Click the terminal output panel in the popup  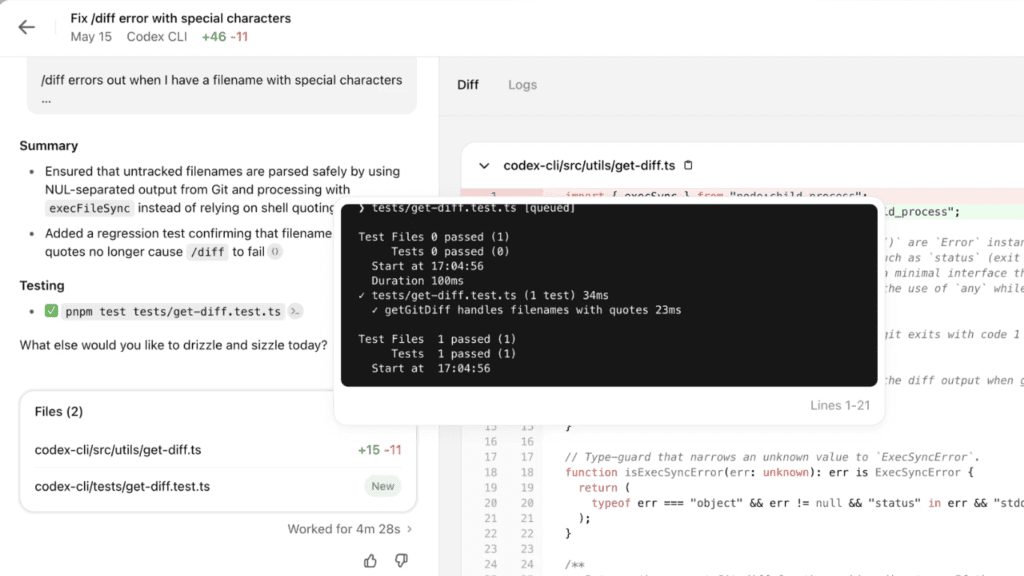[x=609, y=295]
